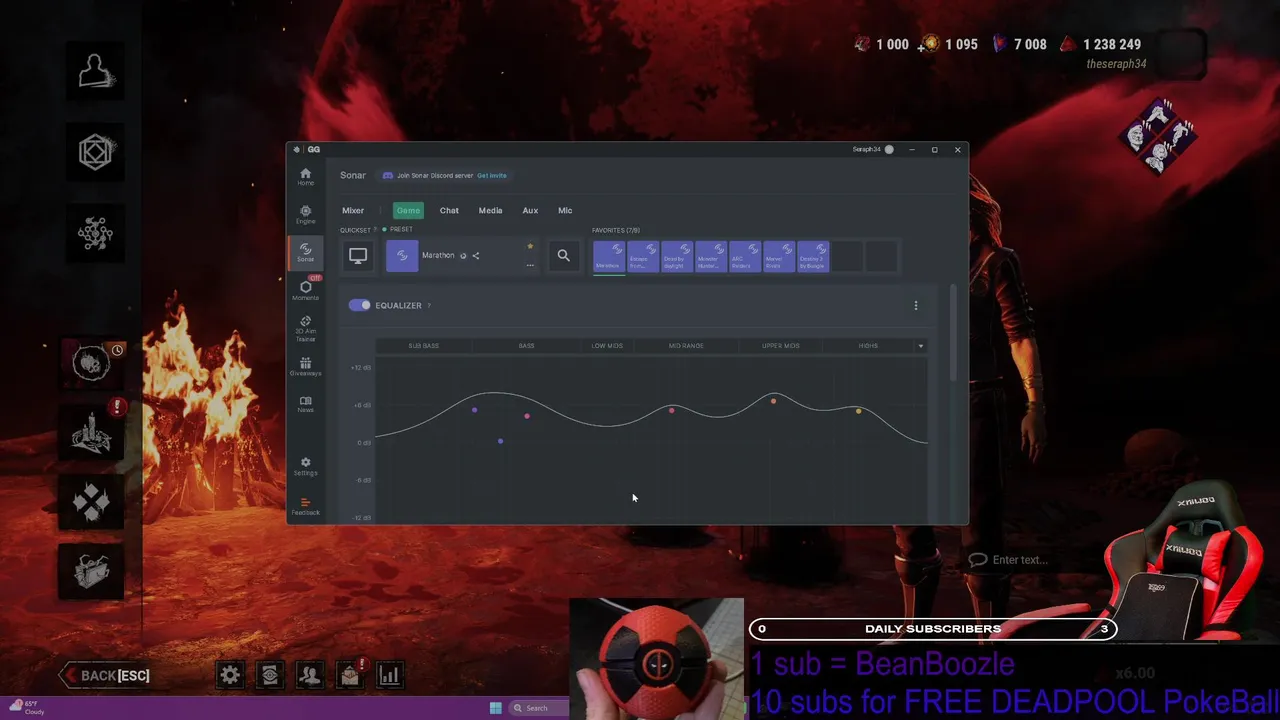Image resolution: width=1280 pixels, height=720 pixels.
Task: Click the Low Mids band label
Action: pyautogui.click(x=607, y=346)
